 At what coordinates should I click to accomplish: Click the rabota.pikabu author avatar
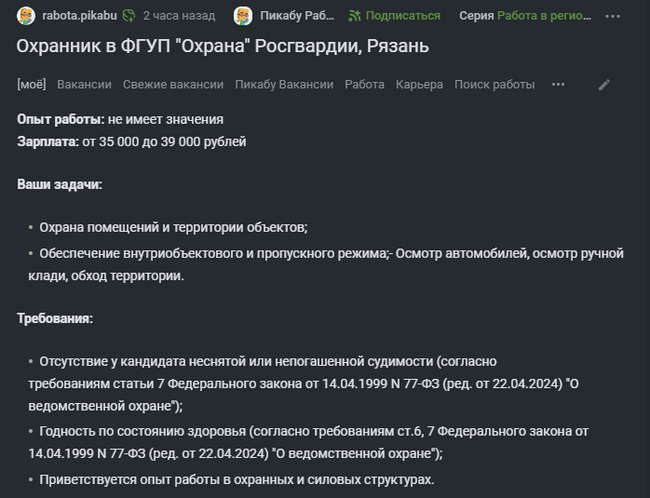tap(26, 16)
